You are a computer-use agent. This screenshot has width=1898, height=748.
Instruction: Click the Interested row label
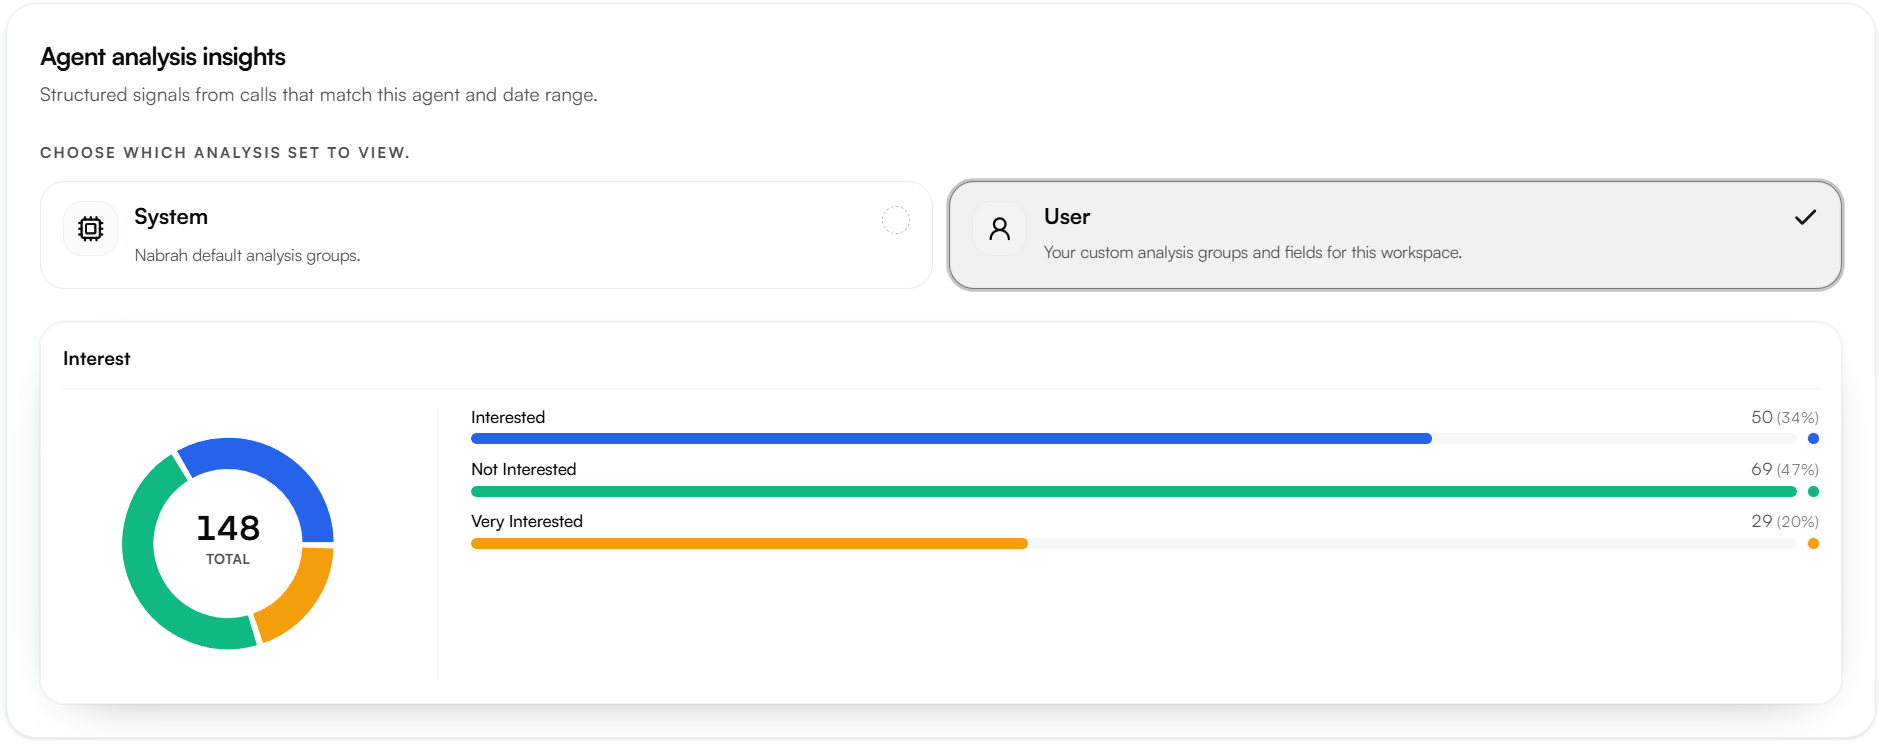point(508,418)
